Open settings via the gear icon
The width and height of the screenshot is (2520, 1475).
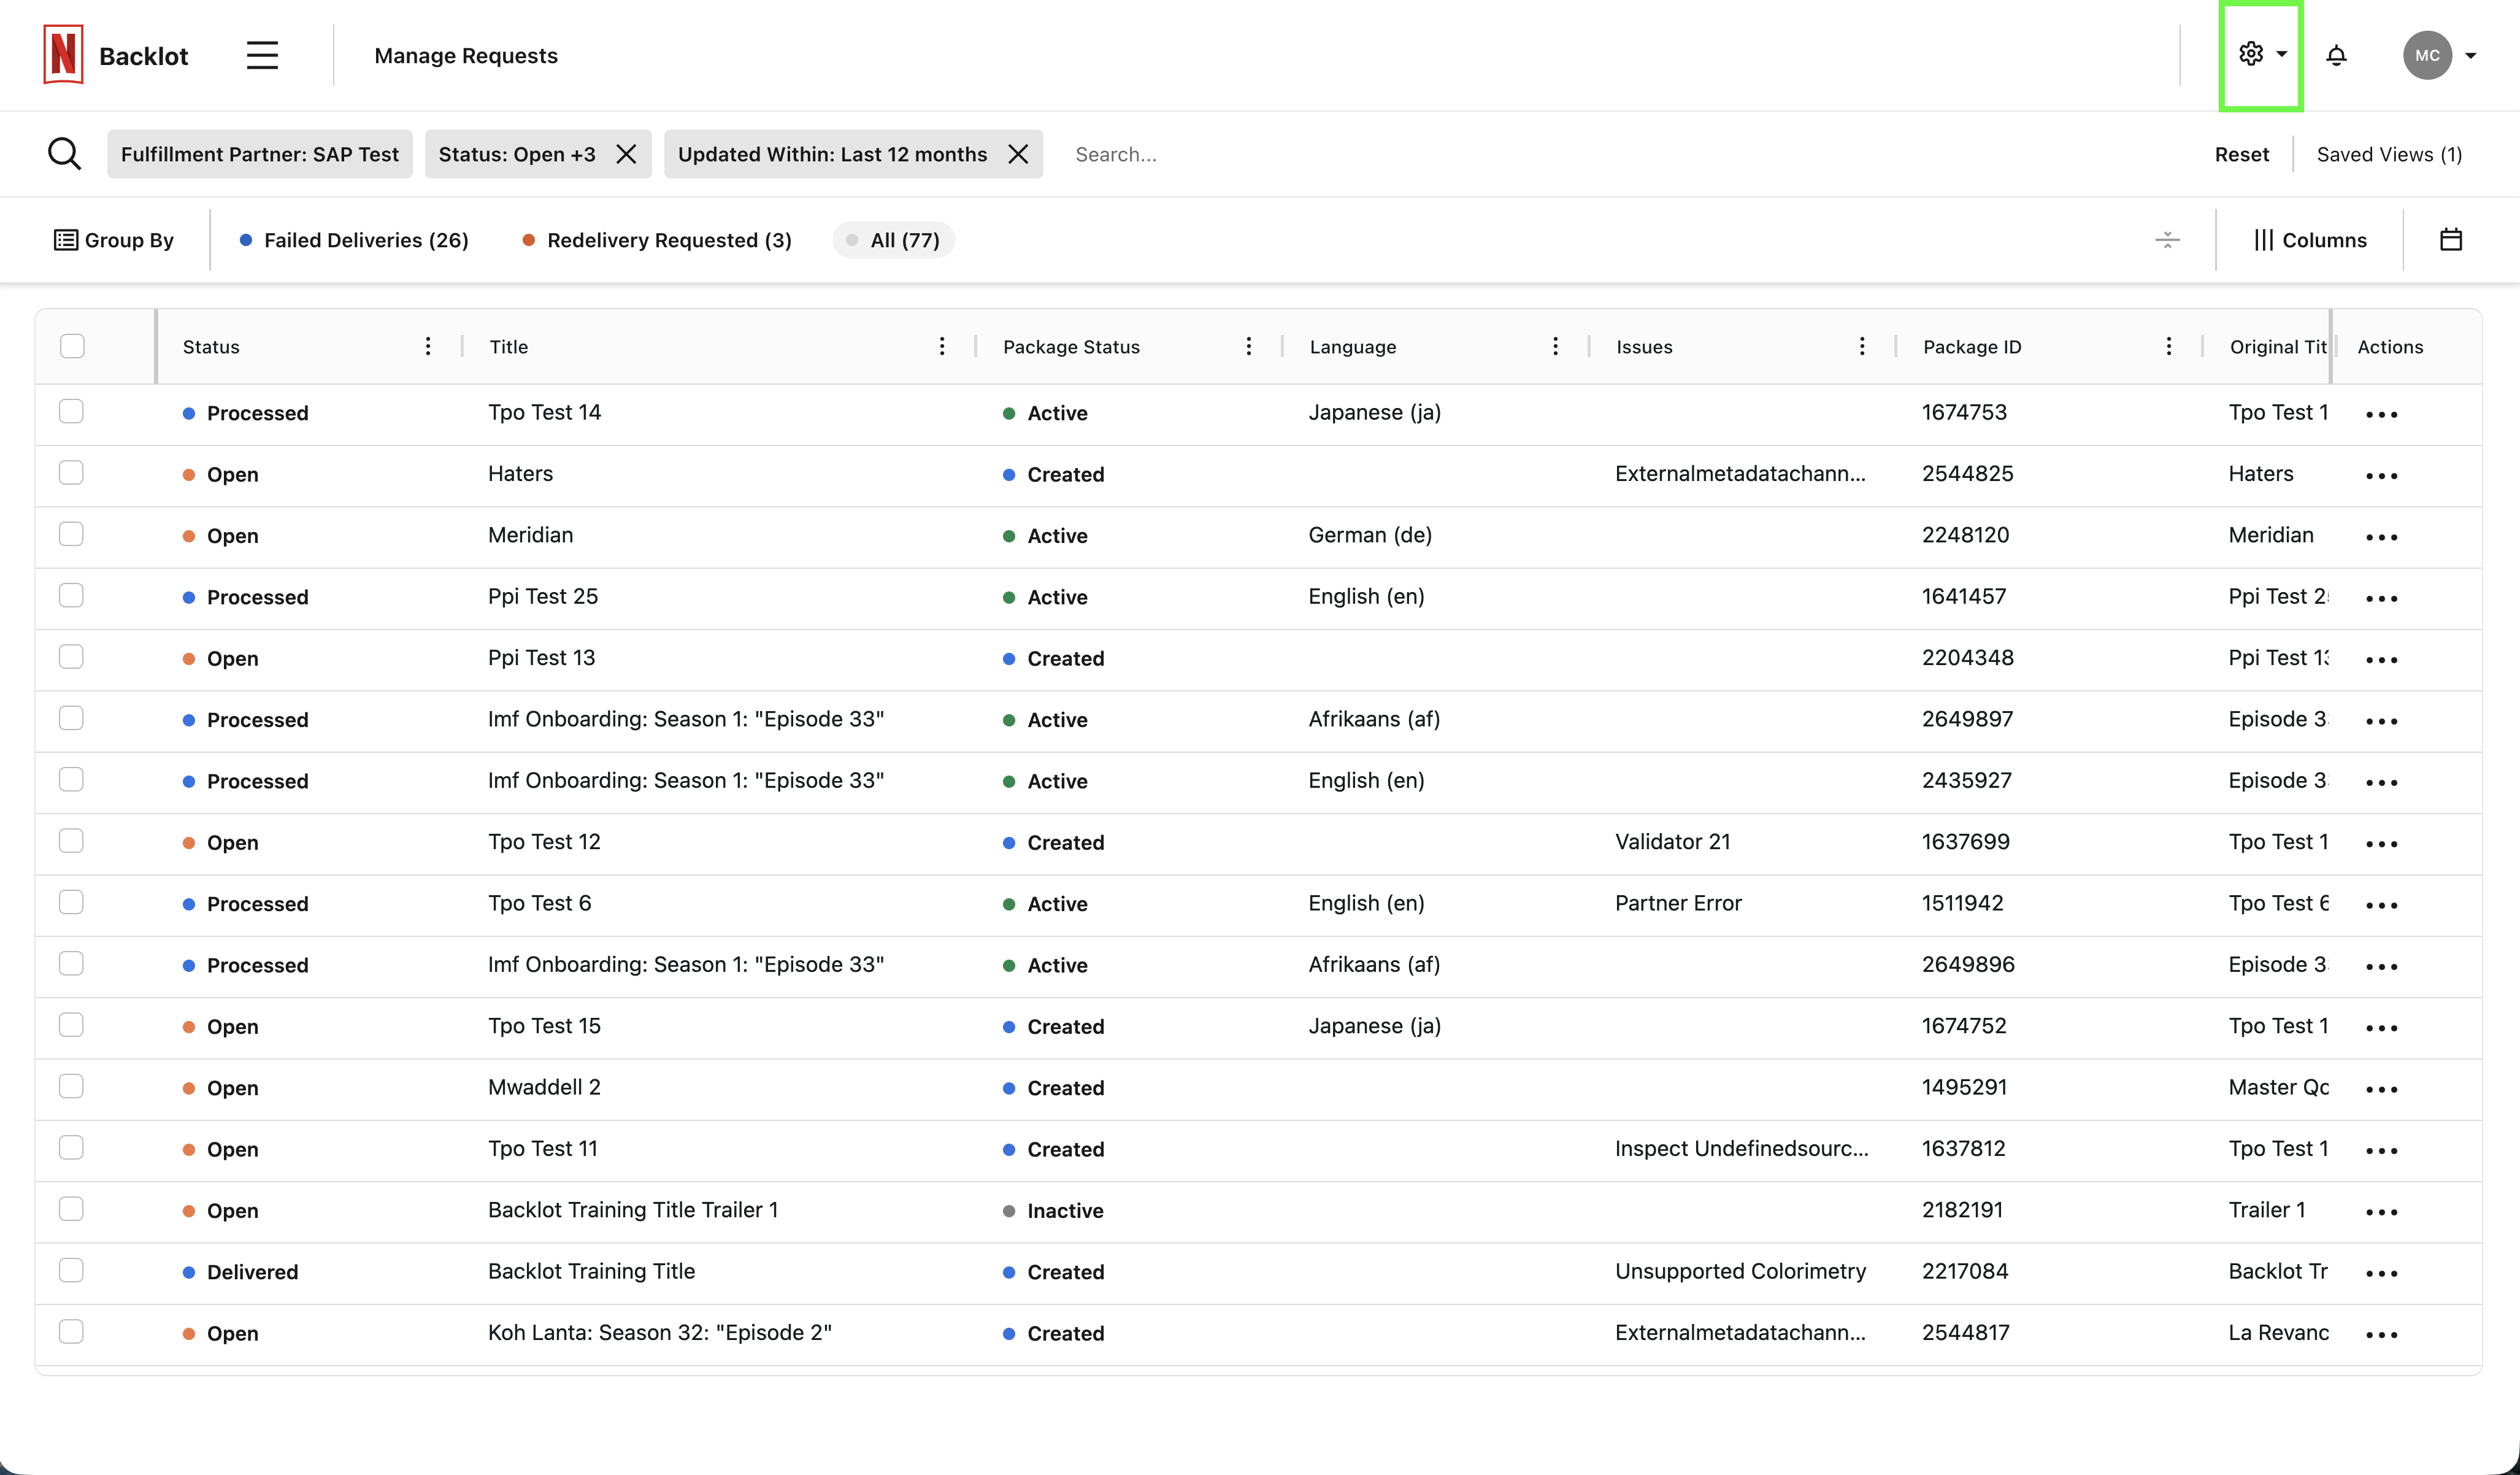(2250, 55)
